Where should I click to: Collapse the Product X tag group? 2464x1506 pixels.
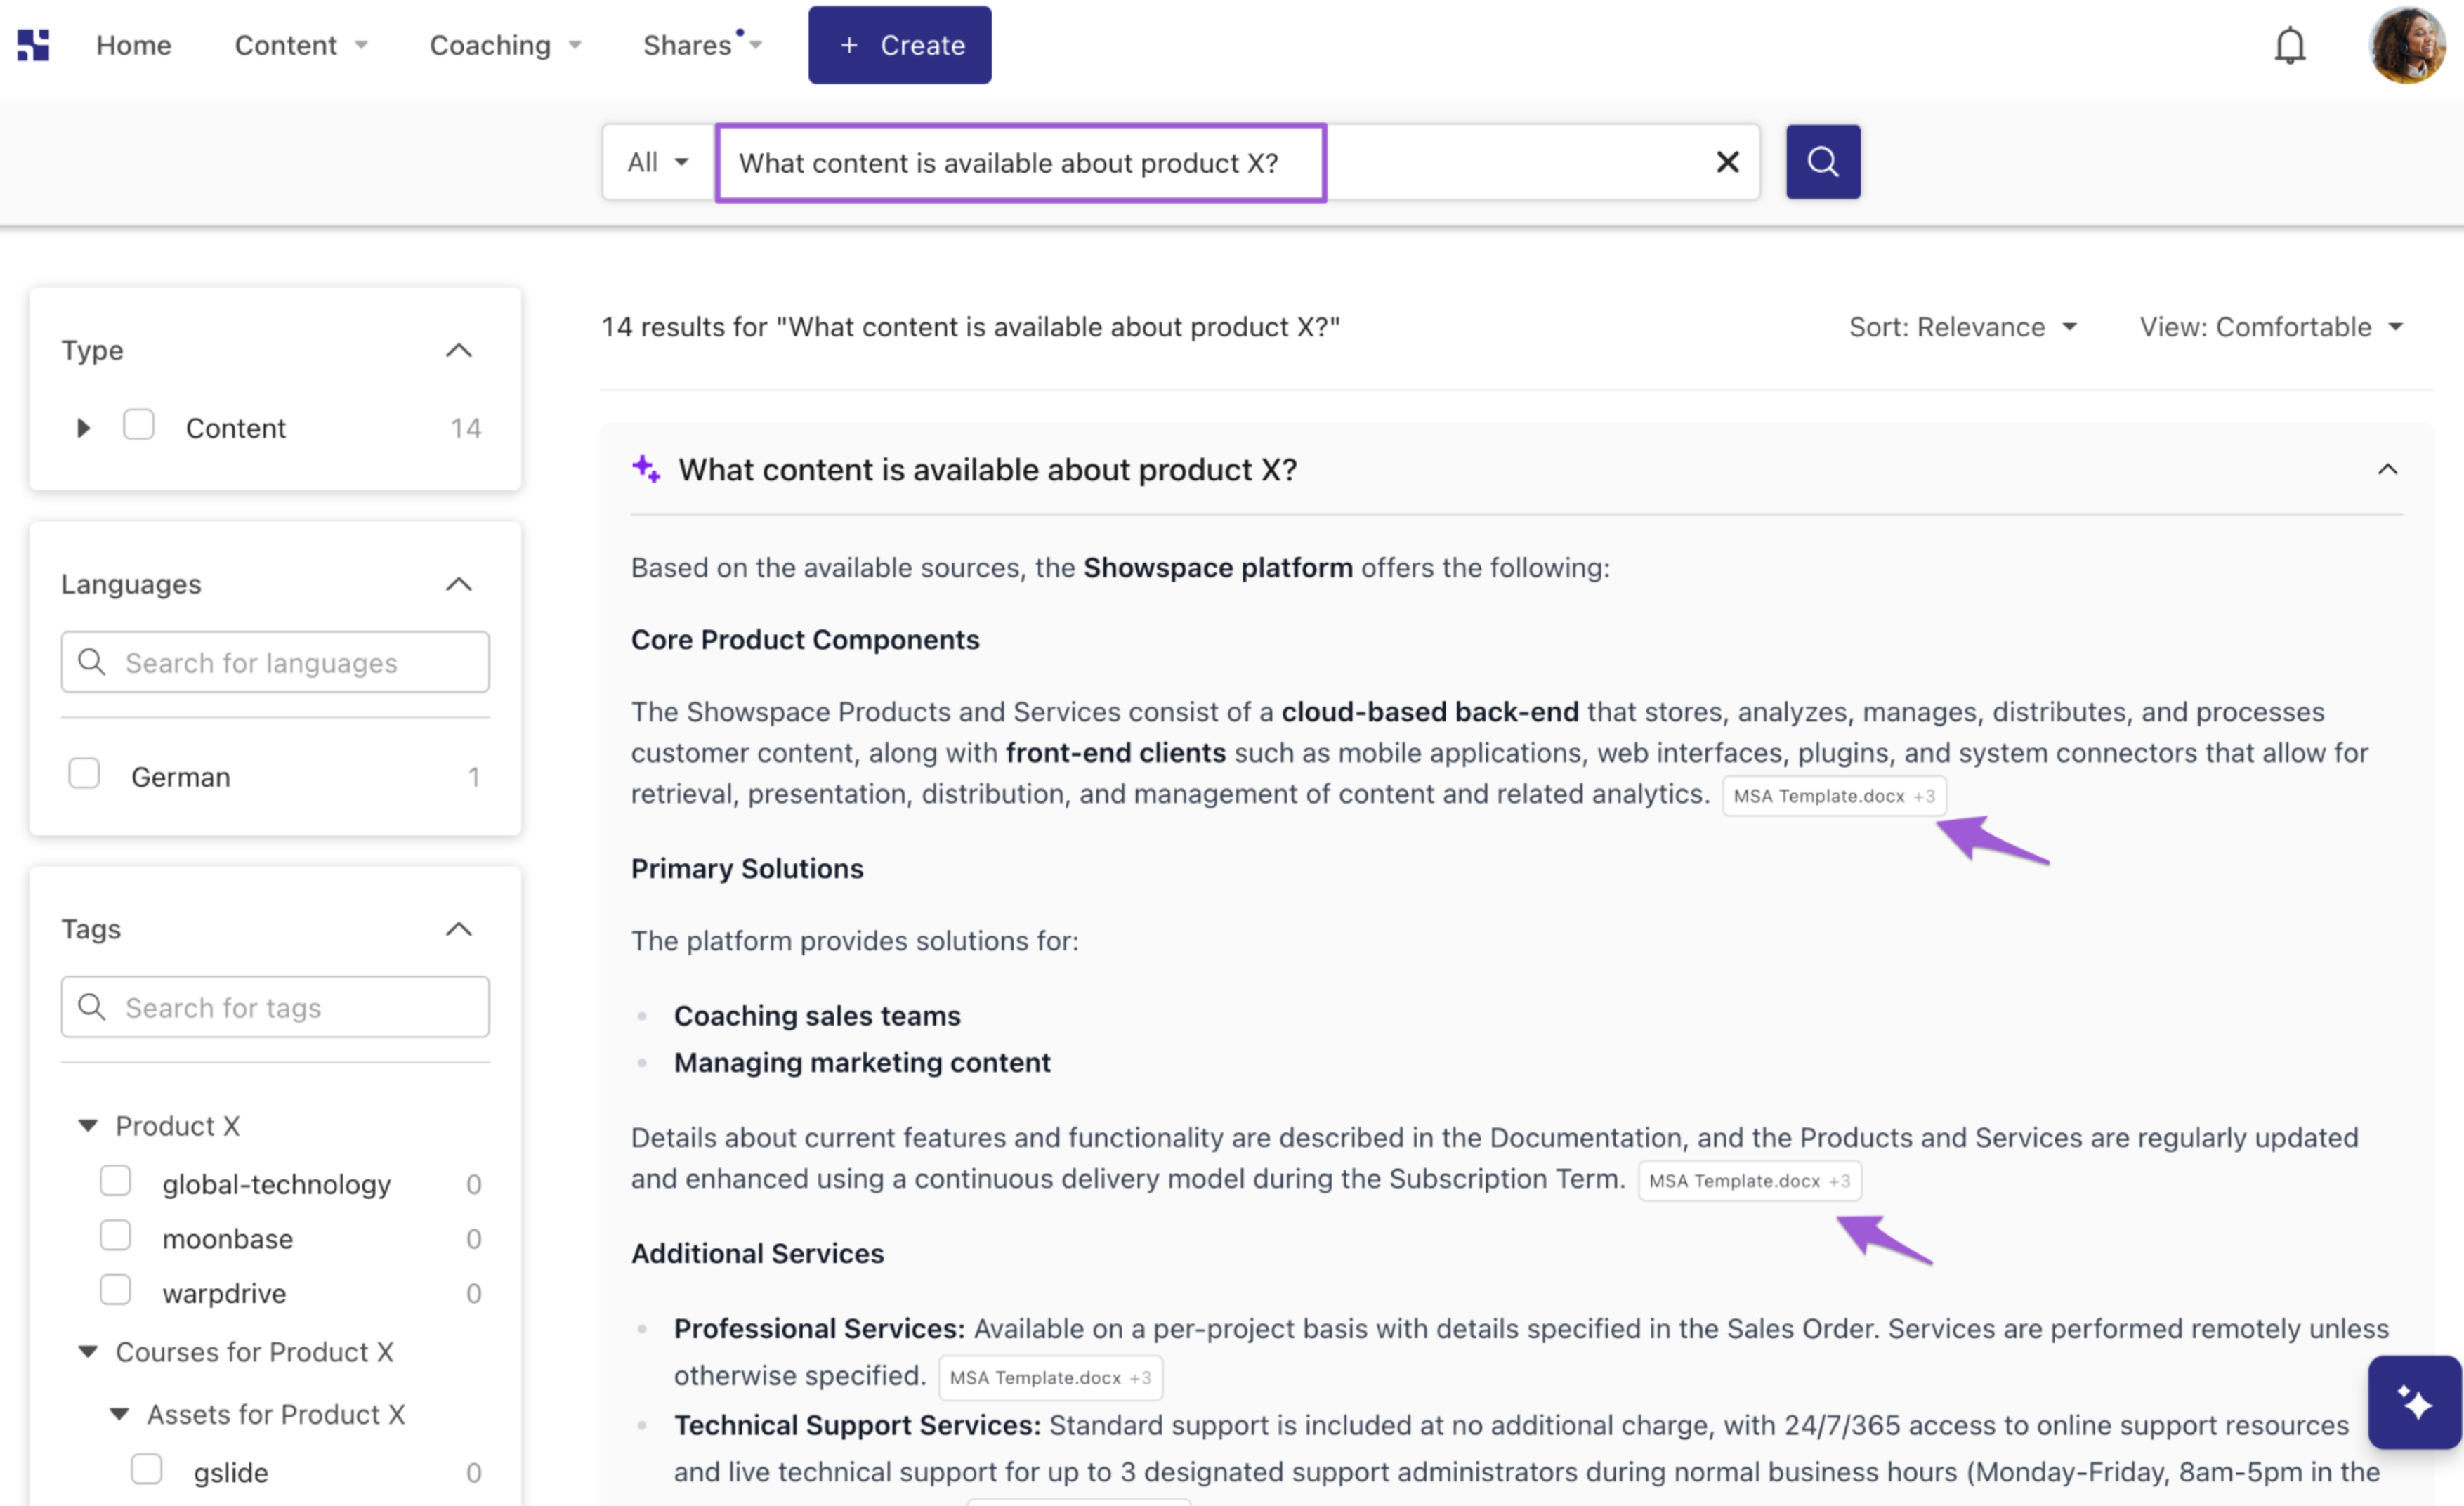coord(88,1126)
